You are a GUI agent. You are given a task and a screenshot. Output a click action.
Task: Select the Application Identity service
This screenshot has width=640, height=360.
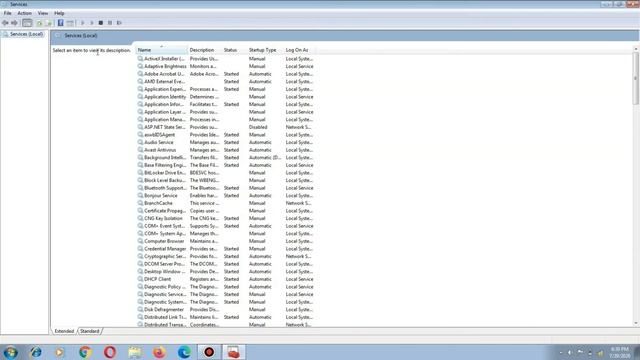coord(225,97)
